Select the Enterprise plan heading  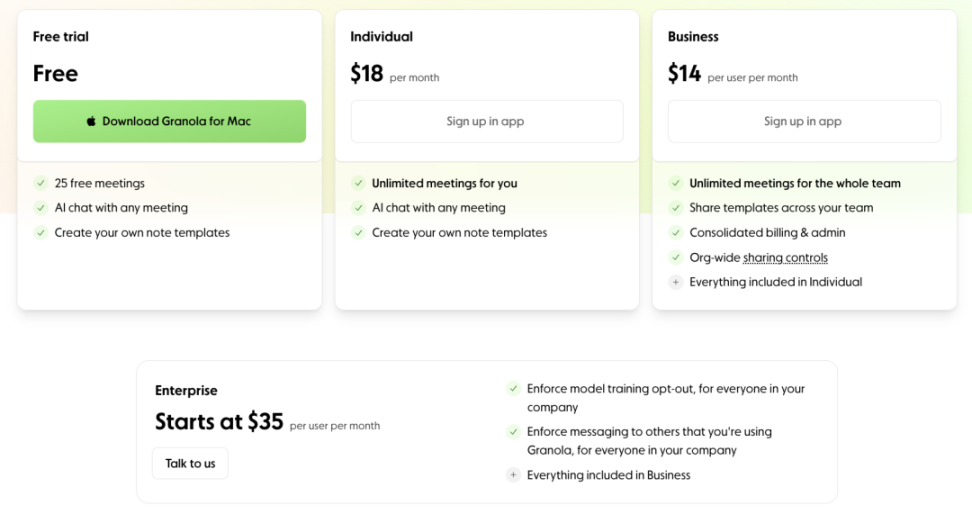pos(186,391)
